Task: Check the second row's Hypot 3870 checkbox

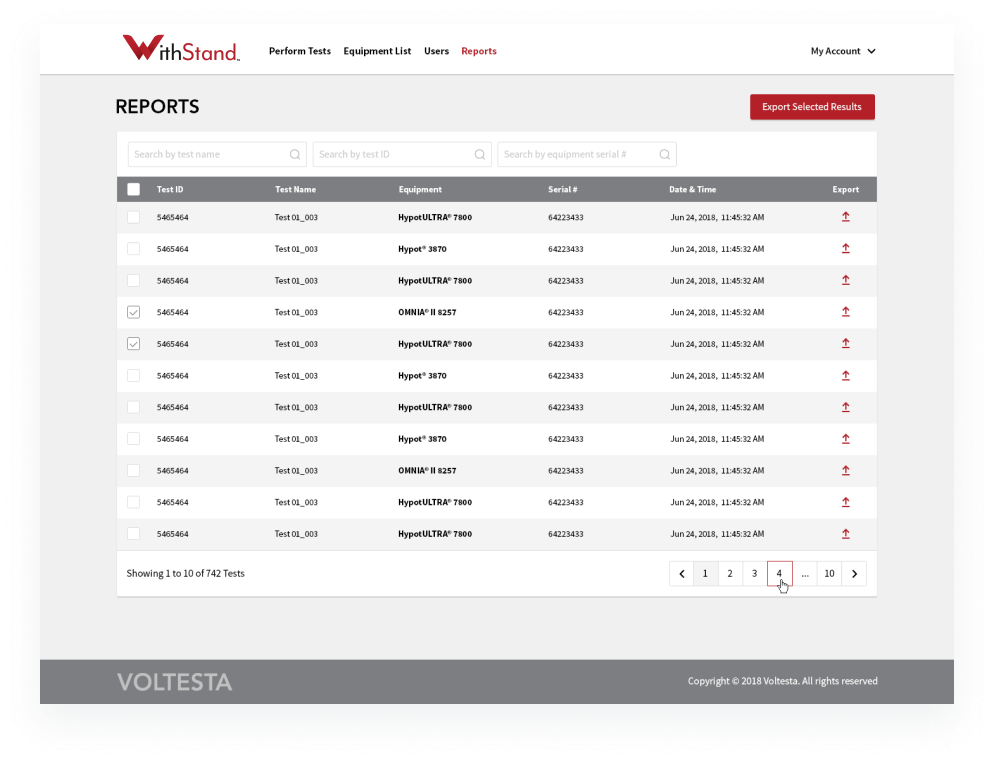Action: coord(133,248)
